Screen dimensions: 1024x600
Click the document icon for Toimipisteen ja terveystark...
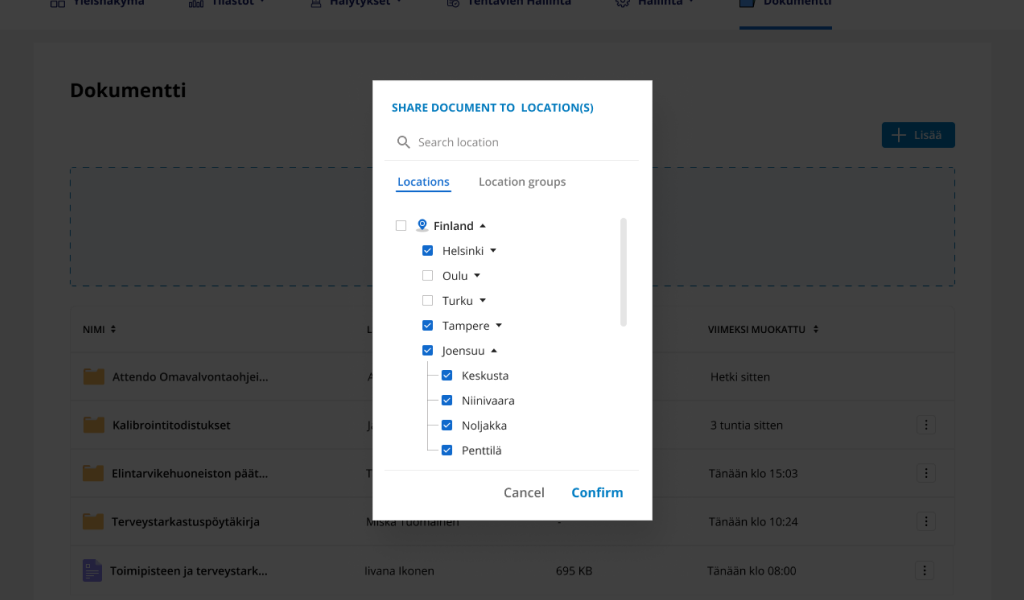tap(92, 570)
